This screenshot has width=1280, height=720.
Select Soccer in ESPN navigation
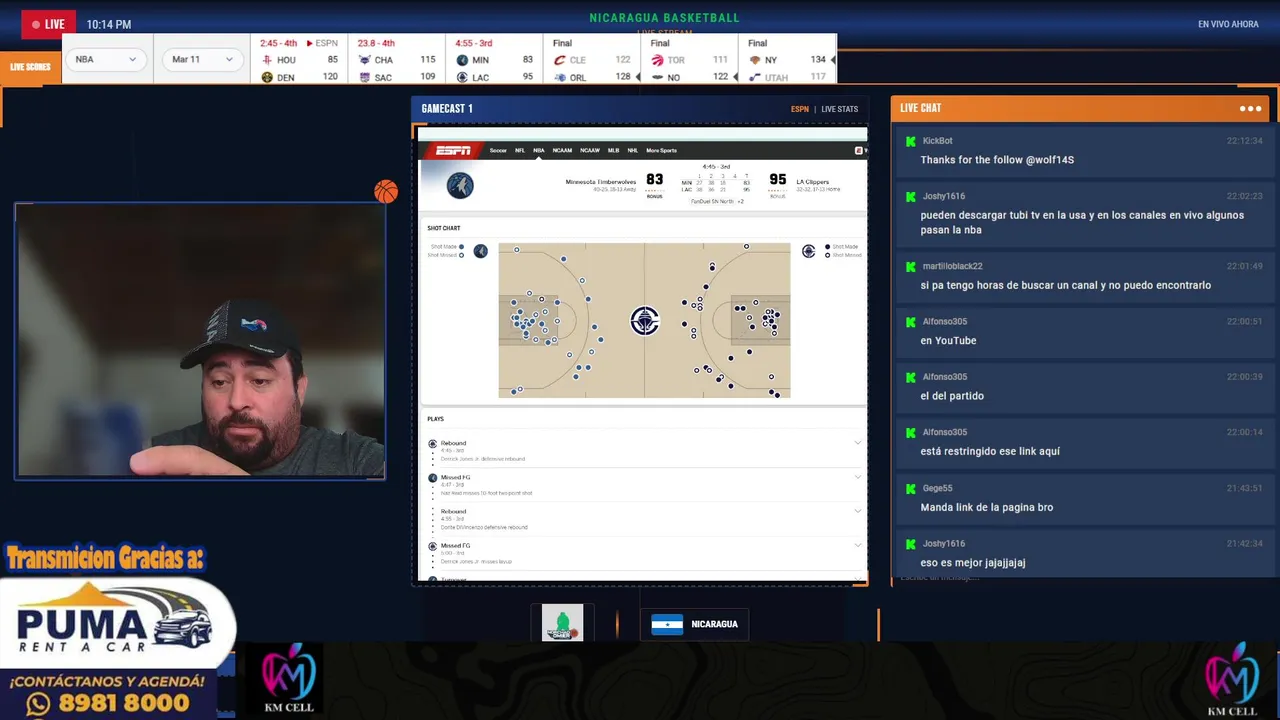coord(498,150)
